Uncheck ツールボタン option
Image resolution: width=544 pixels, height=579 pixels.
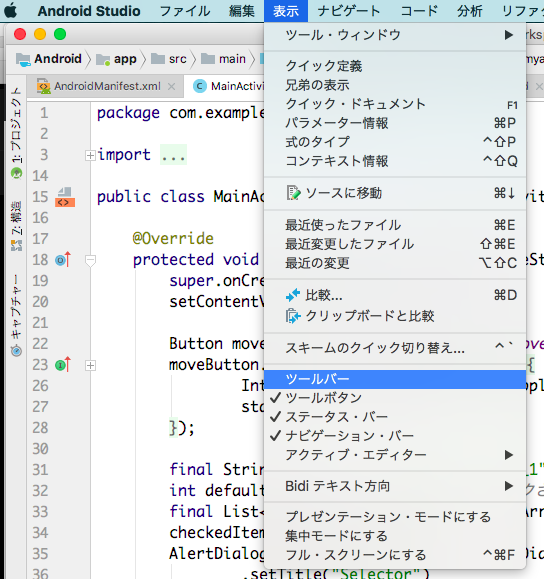click(x=395, y=398)
